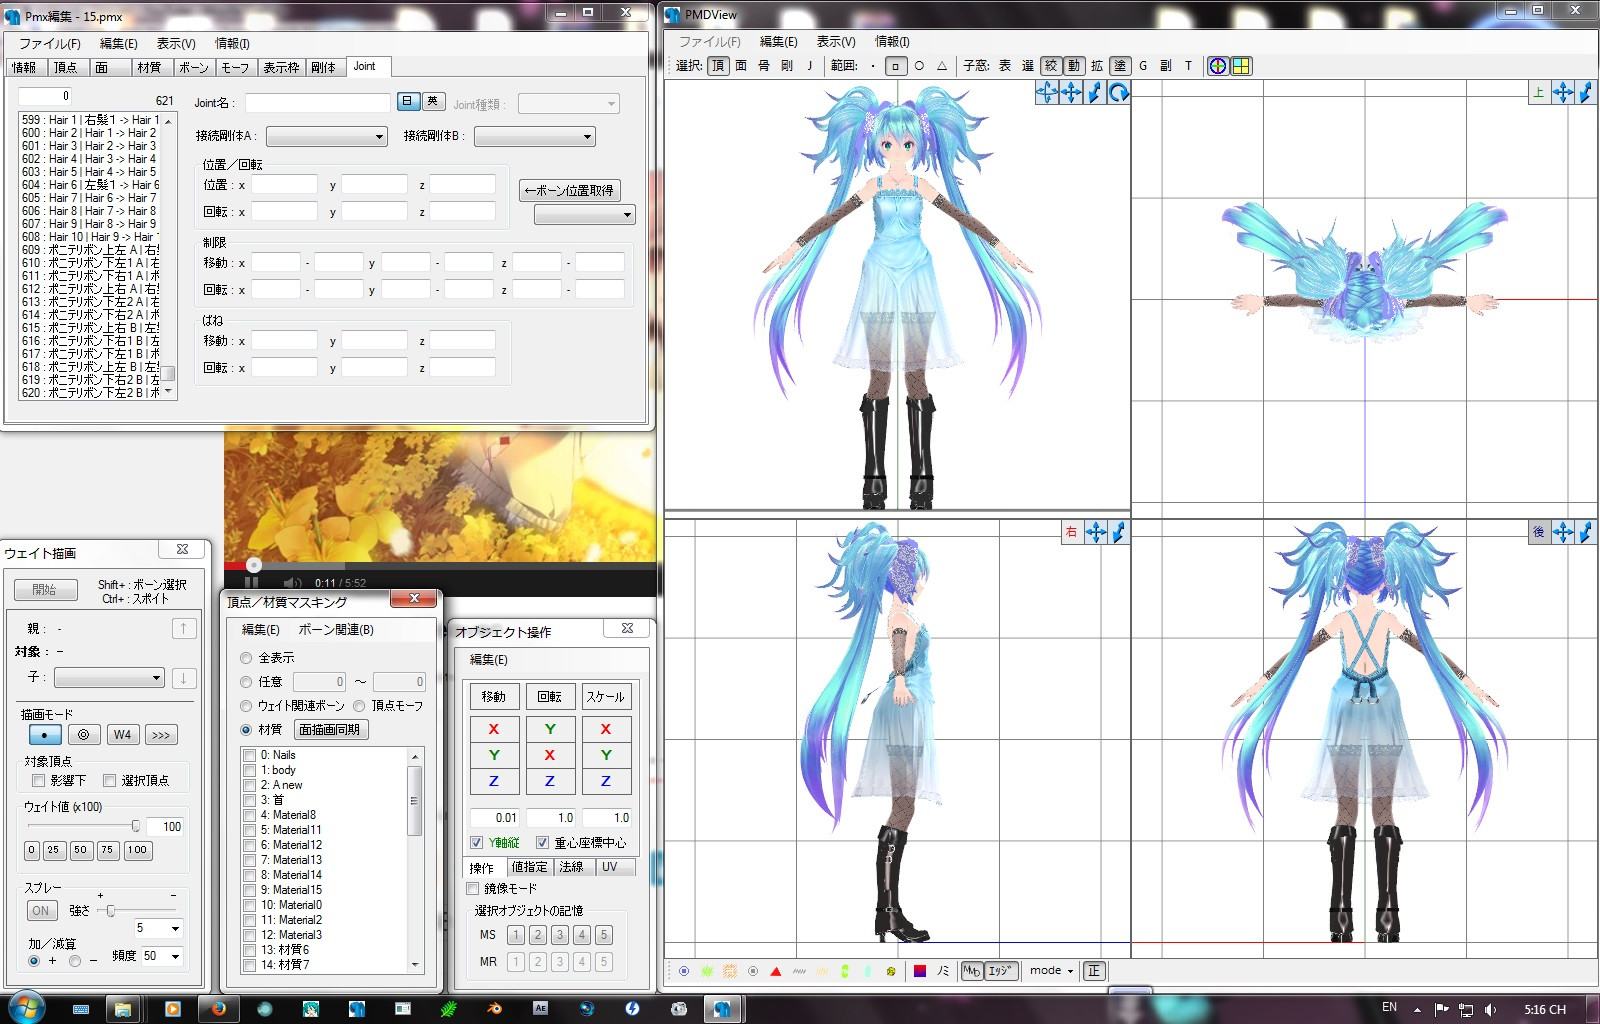1600x1024 pixels.
Task: Choose the triangle range selection icon
Action: coord(942,66)
